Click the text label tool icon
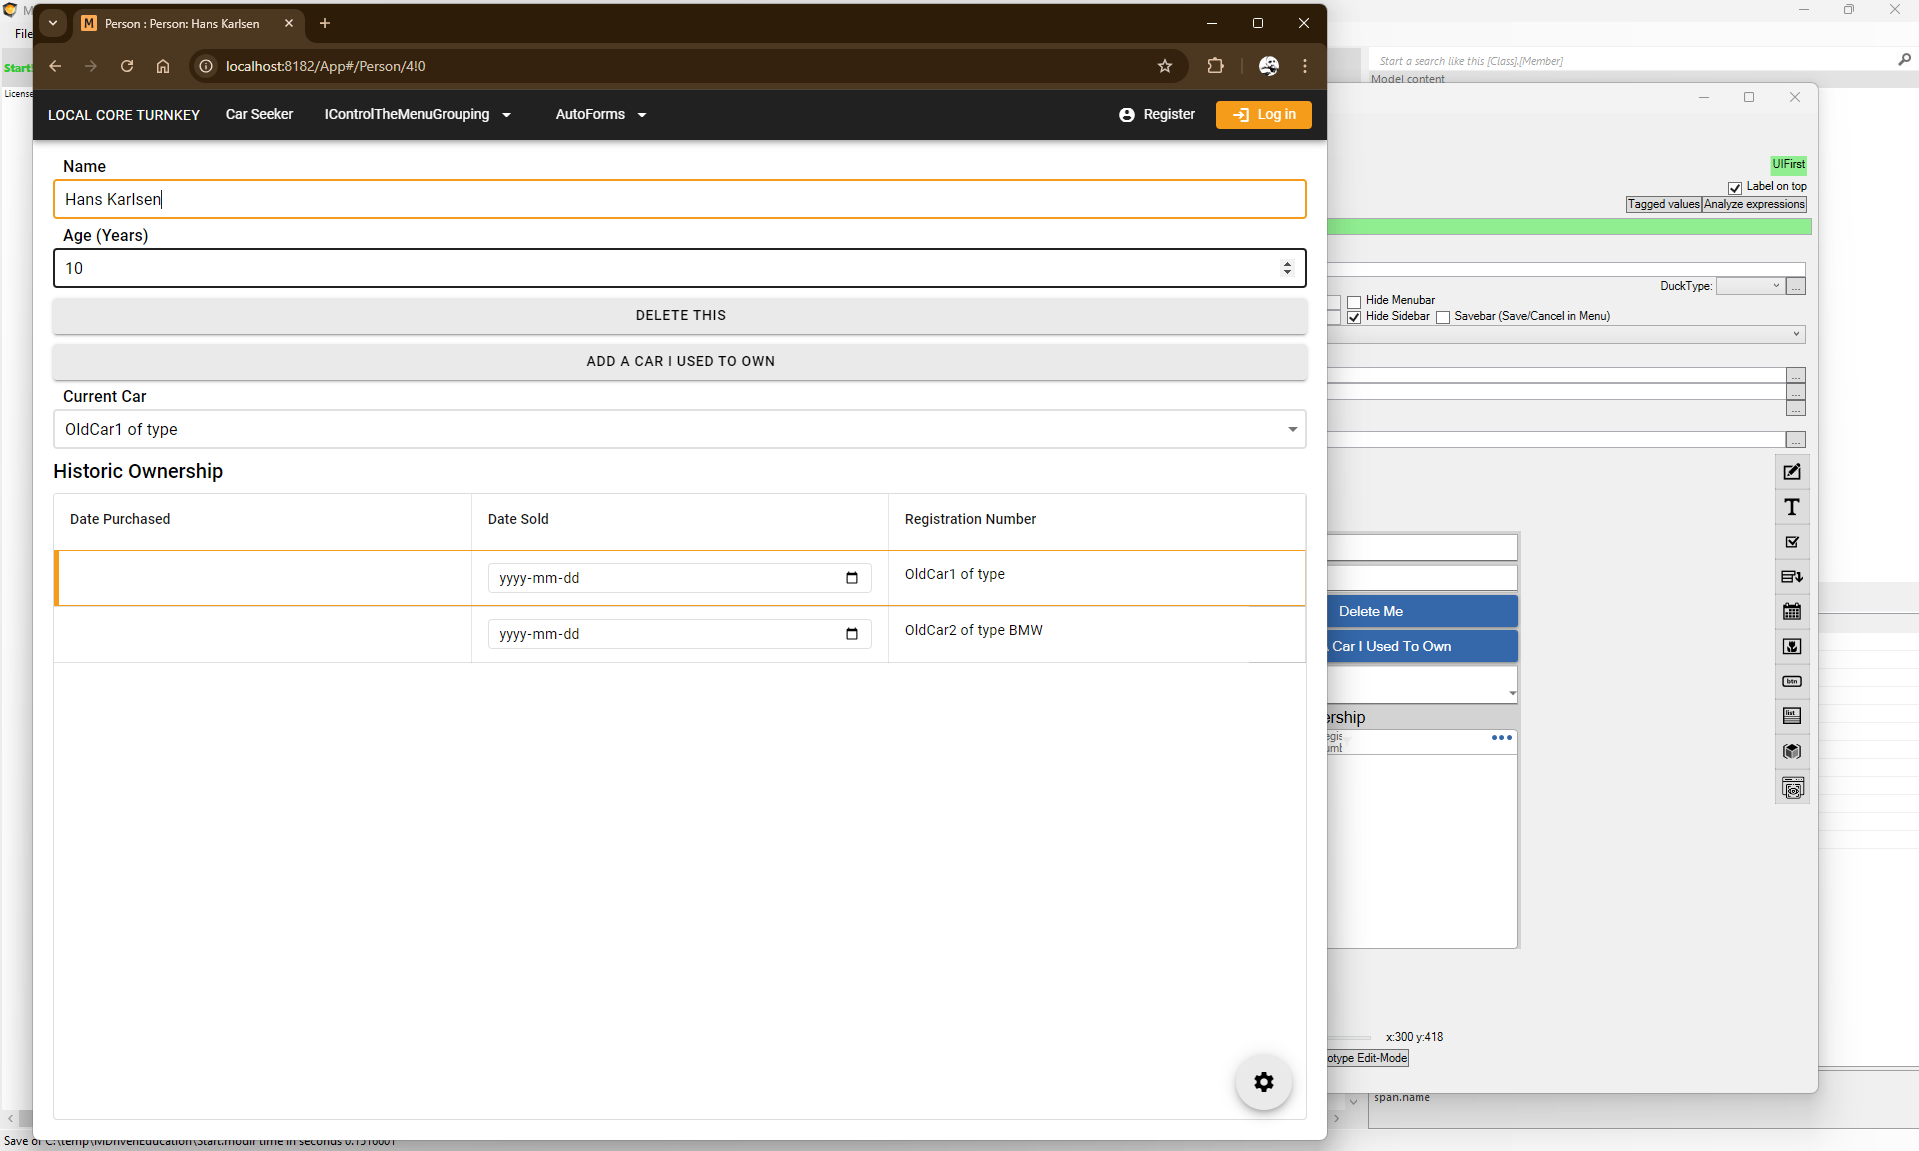The height and width of the screenshot is (1151, 1919). (x=1791, y=508)
